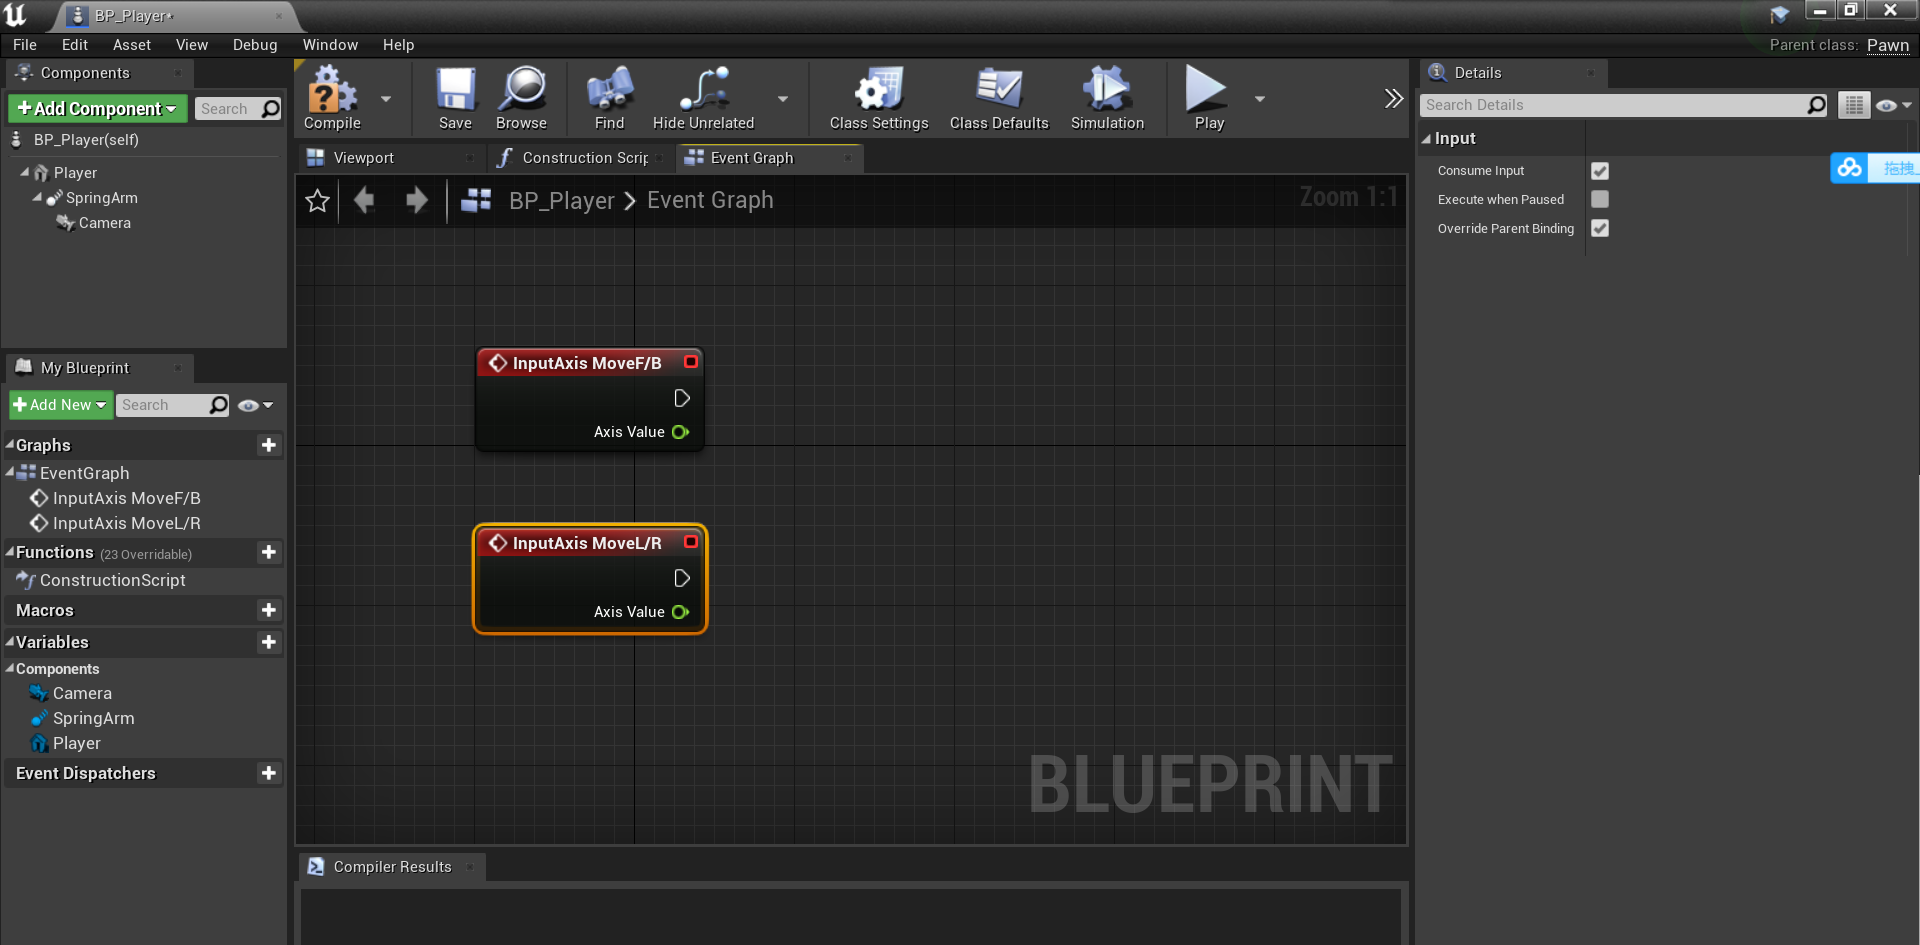This screenshot has width=1920, height=945.
Task: Add a new event dispatcher with plus
Action: point(268,773)
